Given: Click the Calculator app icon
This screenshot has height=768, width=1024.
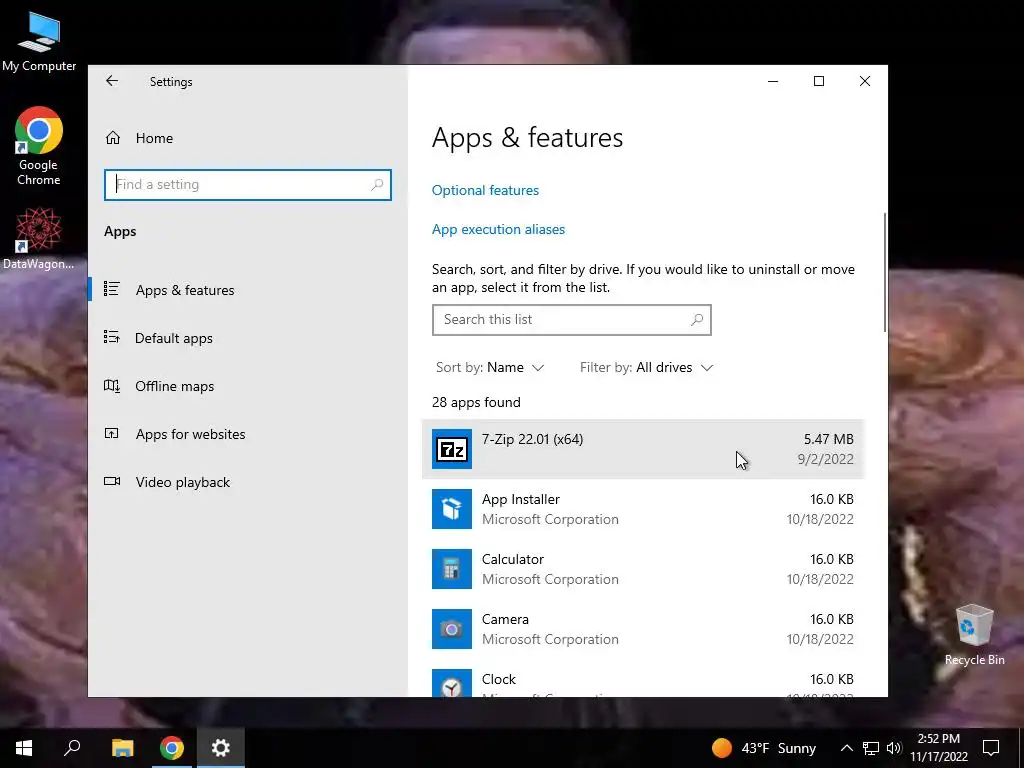Looking at the screenshot, I should 451,569.
